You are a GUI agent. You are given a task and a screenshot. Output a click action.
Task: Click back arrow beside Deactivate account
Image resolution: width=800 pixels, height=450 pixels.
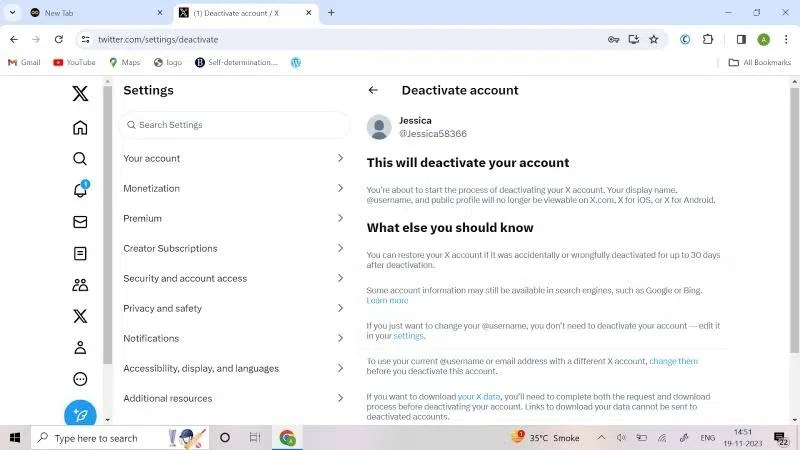[373, 90]
